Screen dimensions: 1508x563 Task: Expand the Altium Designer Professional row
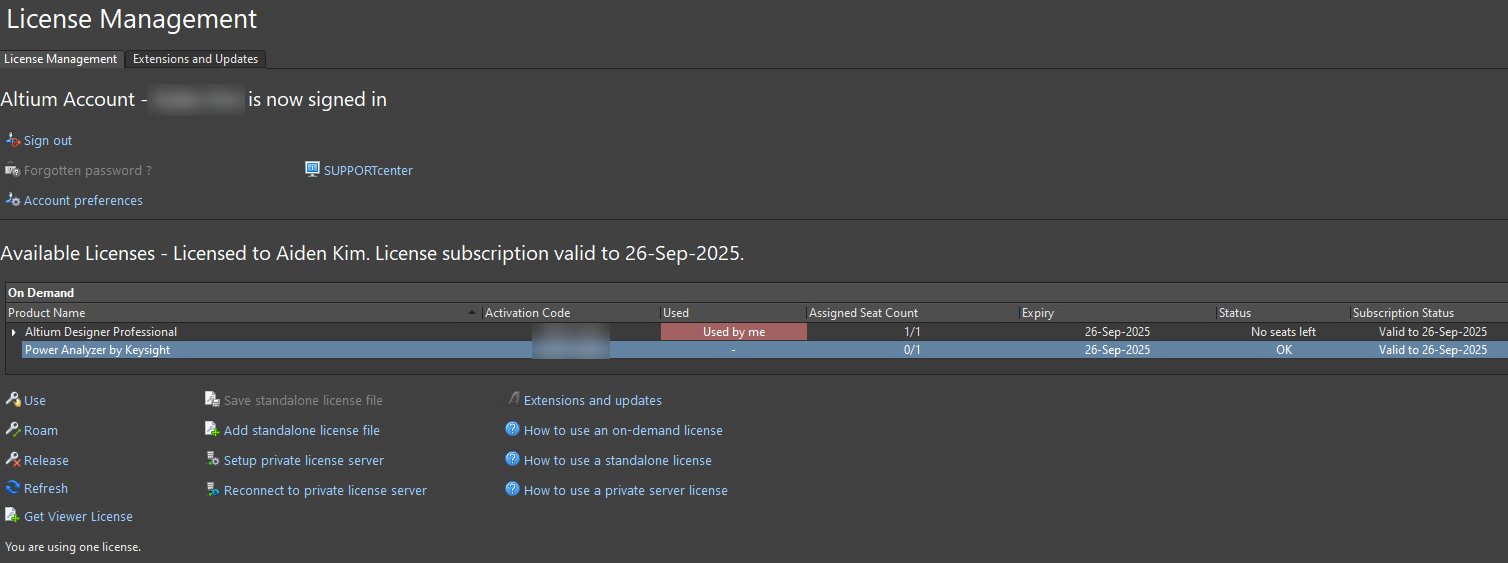[14, 332]
